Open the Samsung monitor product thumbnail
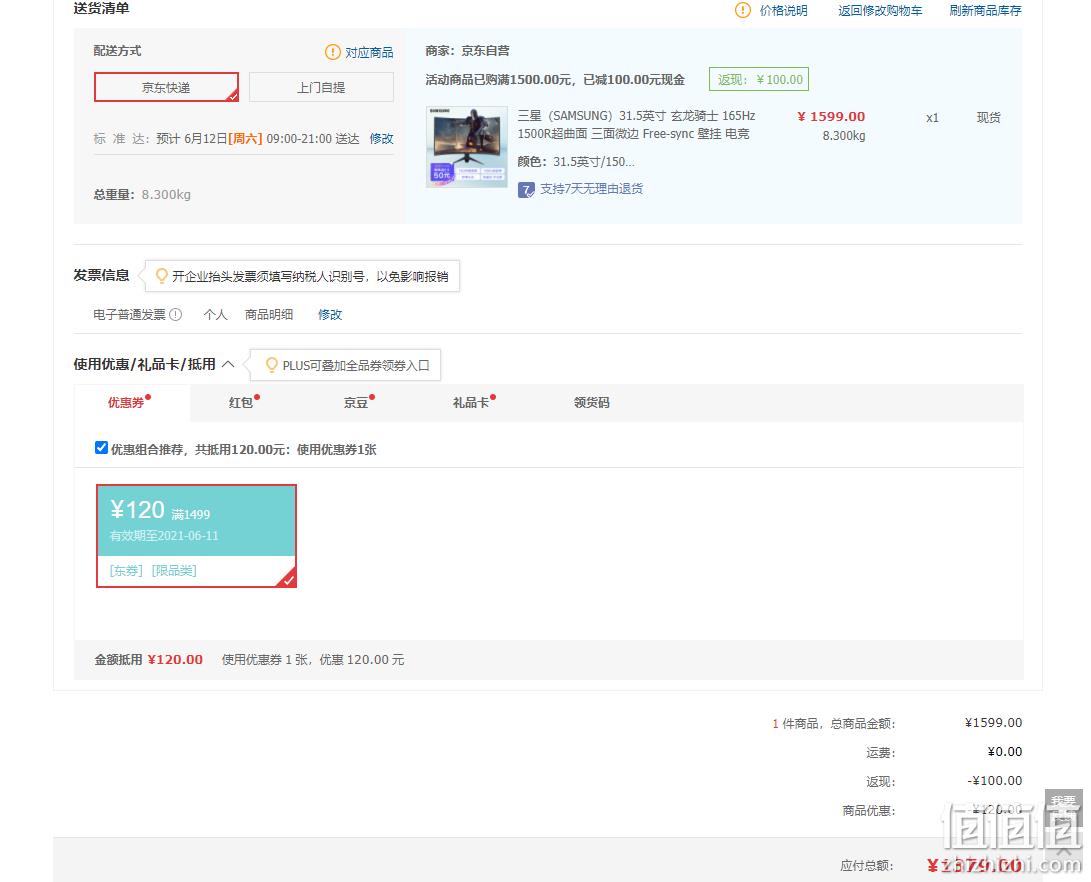 click(467, 147)
